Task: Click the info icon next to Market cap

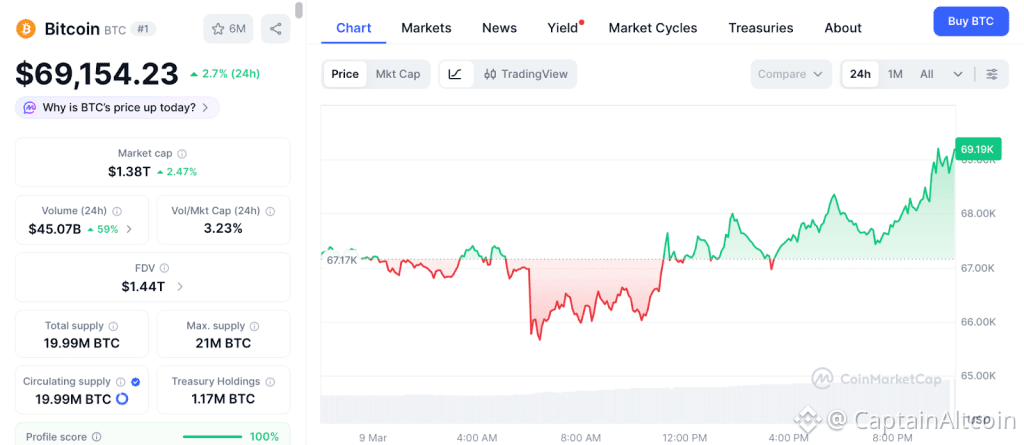Action: 181,154
